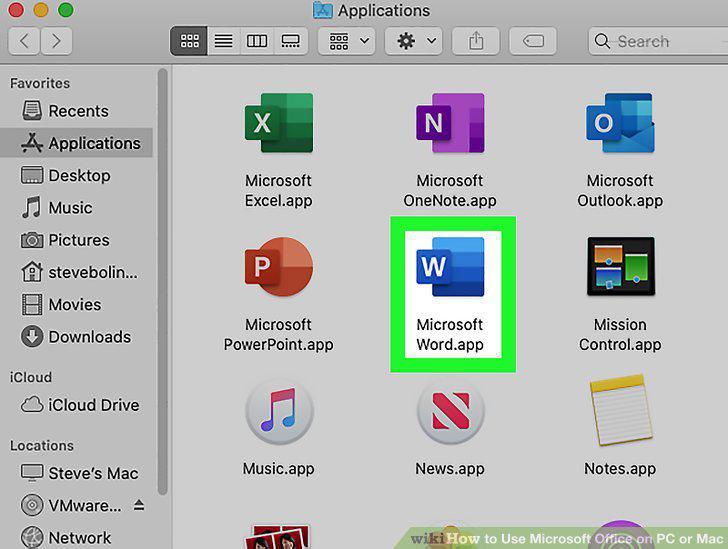Click the Search field

658,41
